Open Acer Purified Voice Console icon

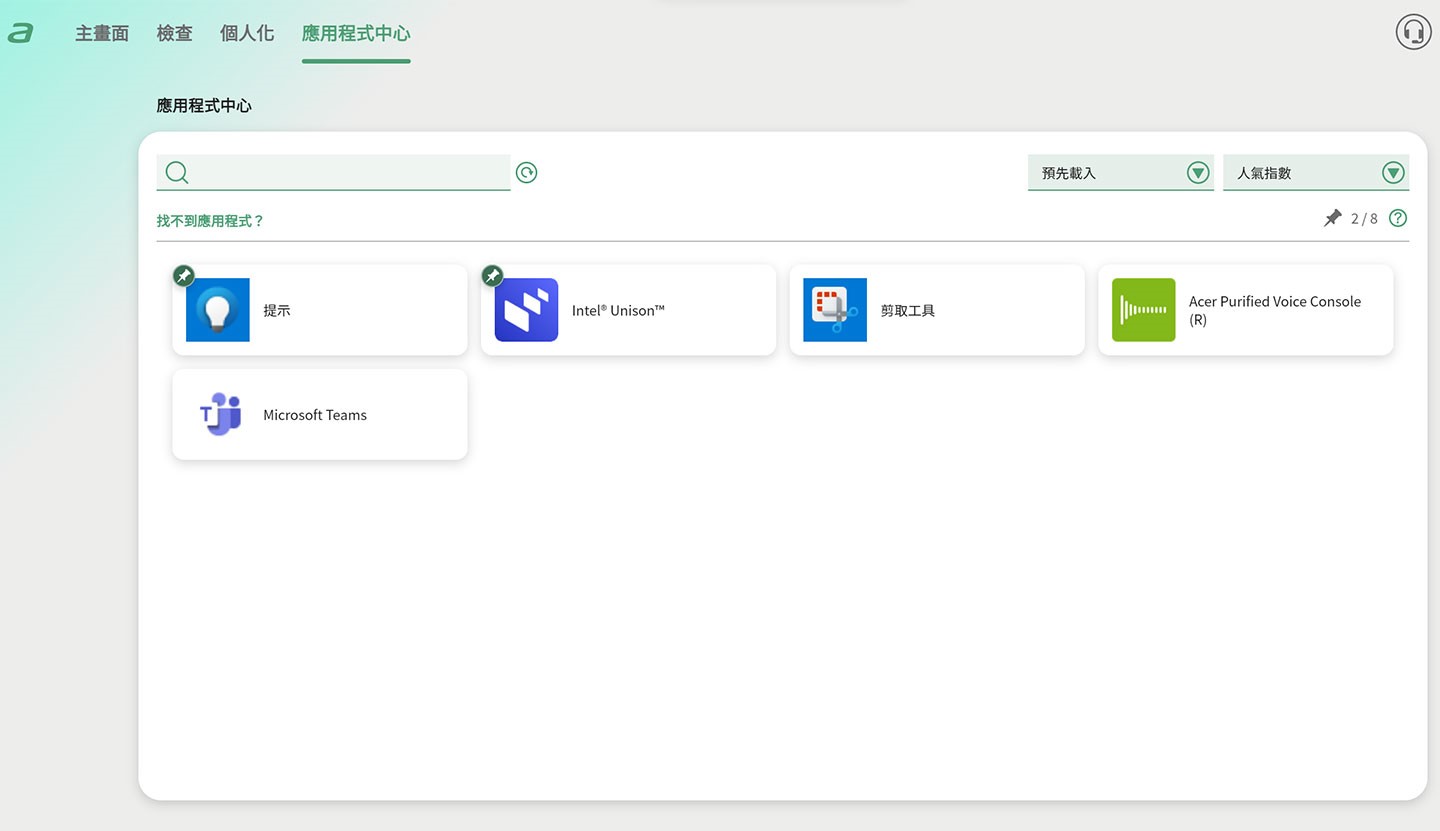1143,310
